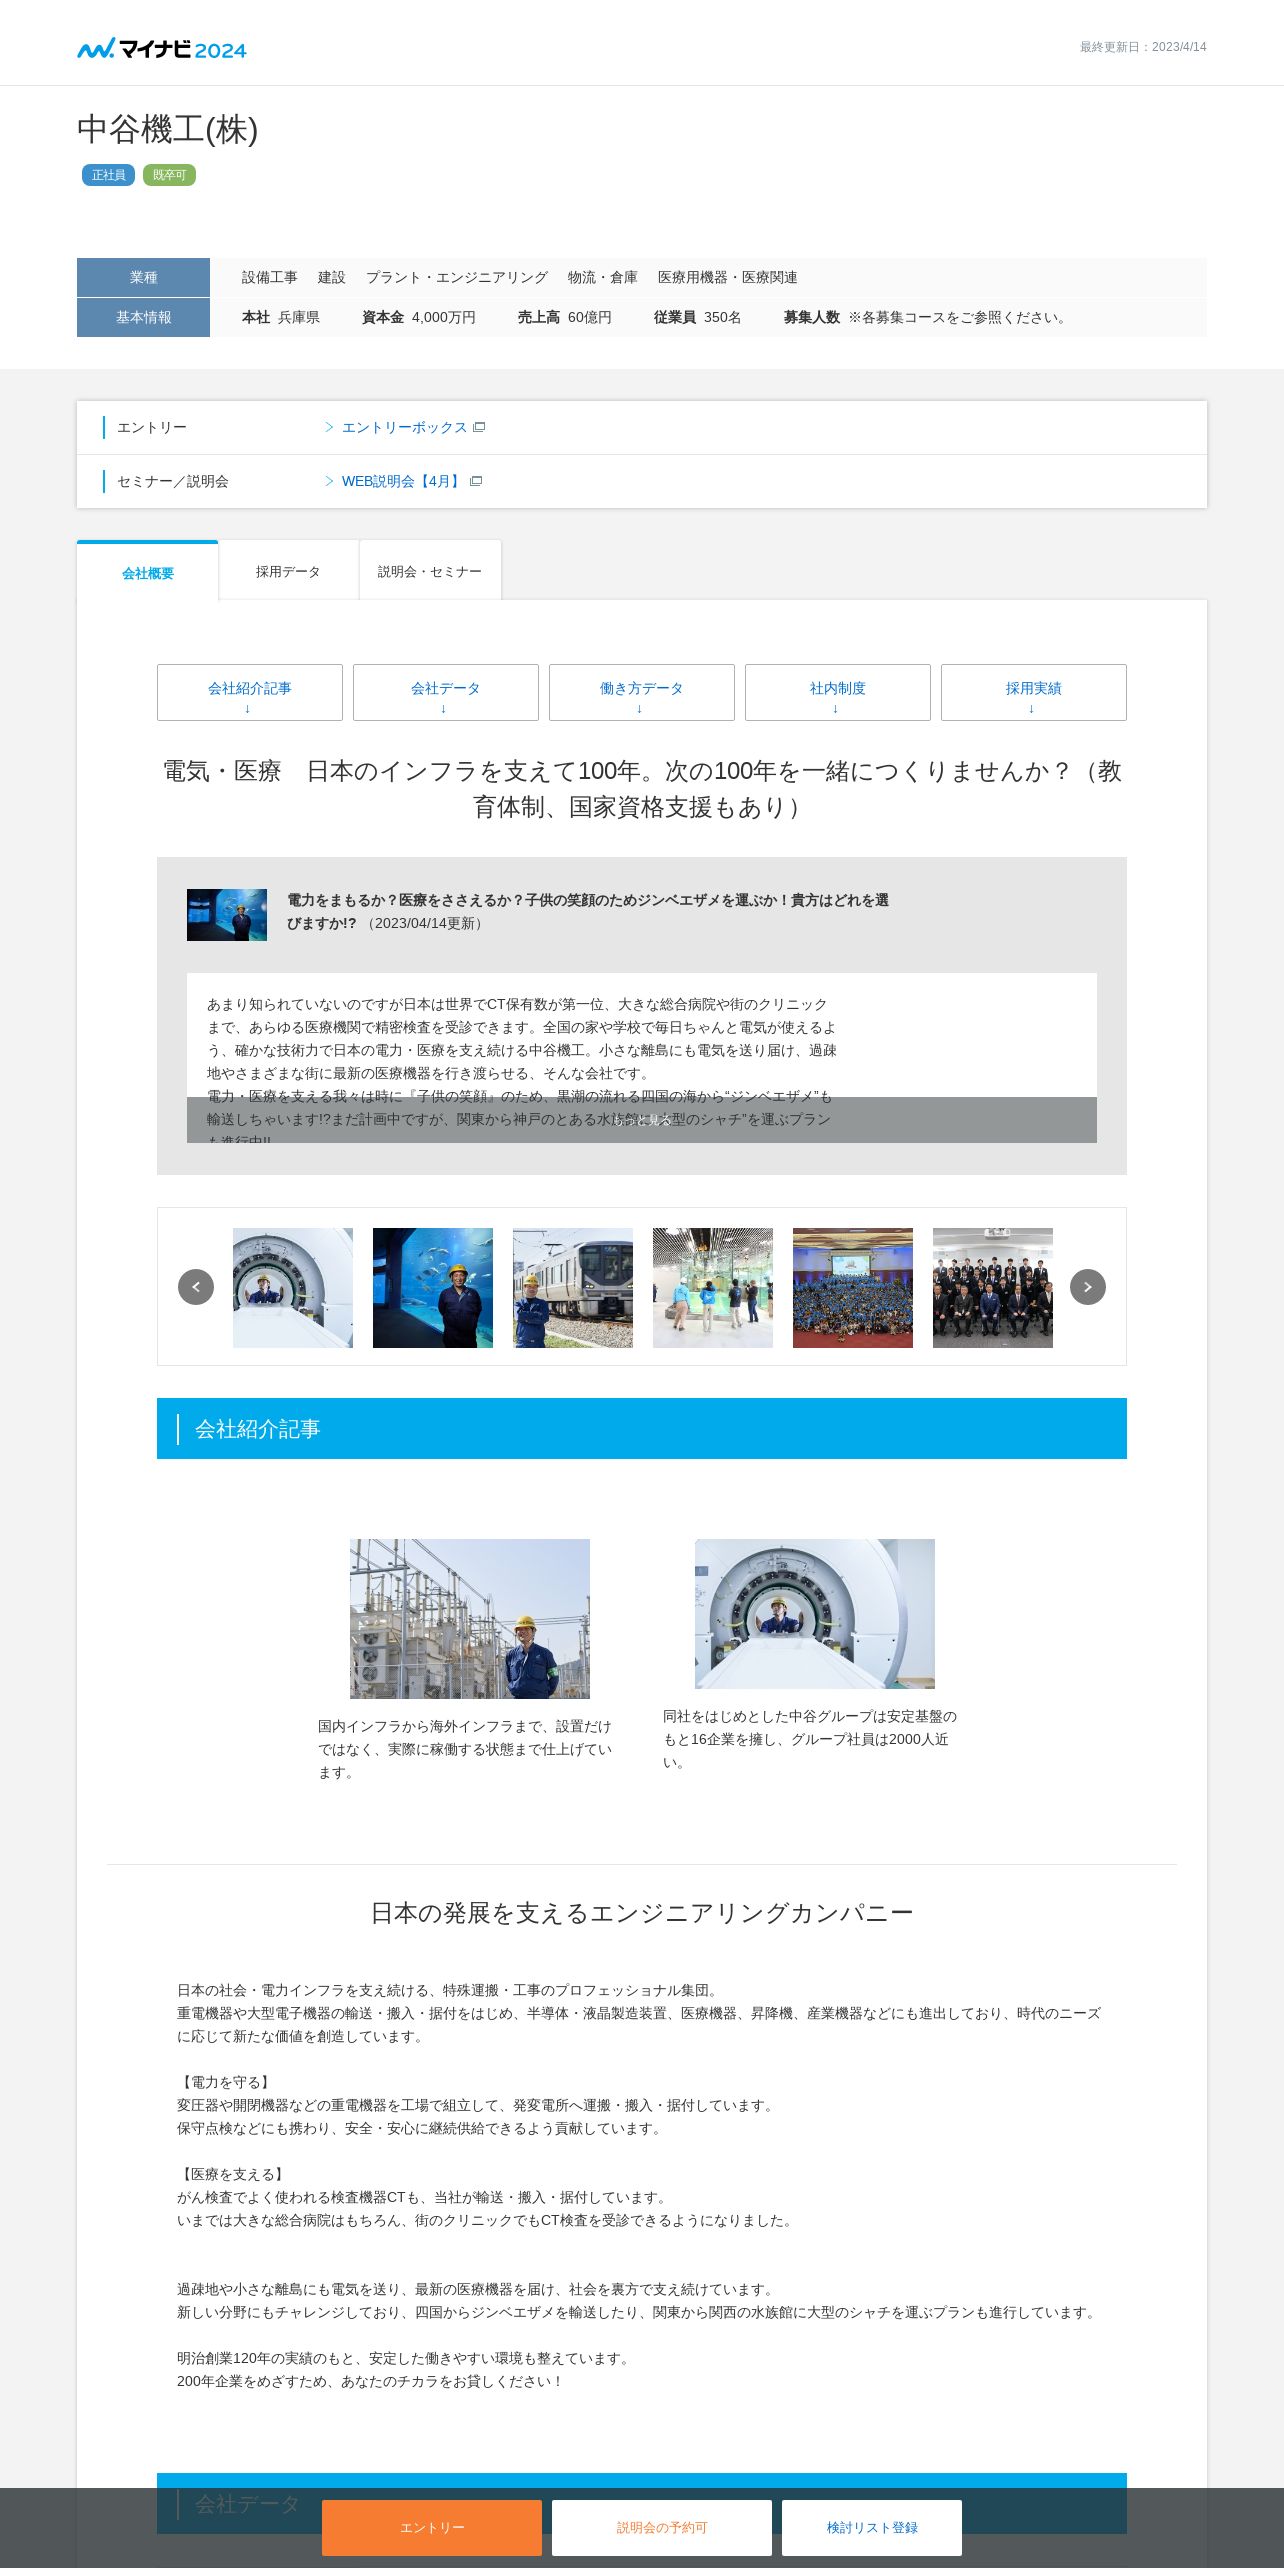Click the 従業員 350名 value
The height and width of the screenshot is (2568, 1284).
pos(698,317)
